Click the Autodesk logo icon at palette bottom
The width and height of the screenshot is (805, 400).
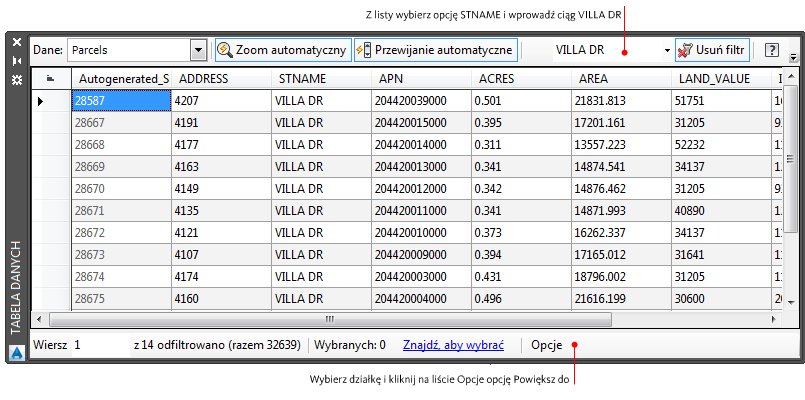click(x=17, y=352)
